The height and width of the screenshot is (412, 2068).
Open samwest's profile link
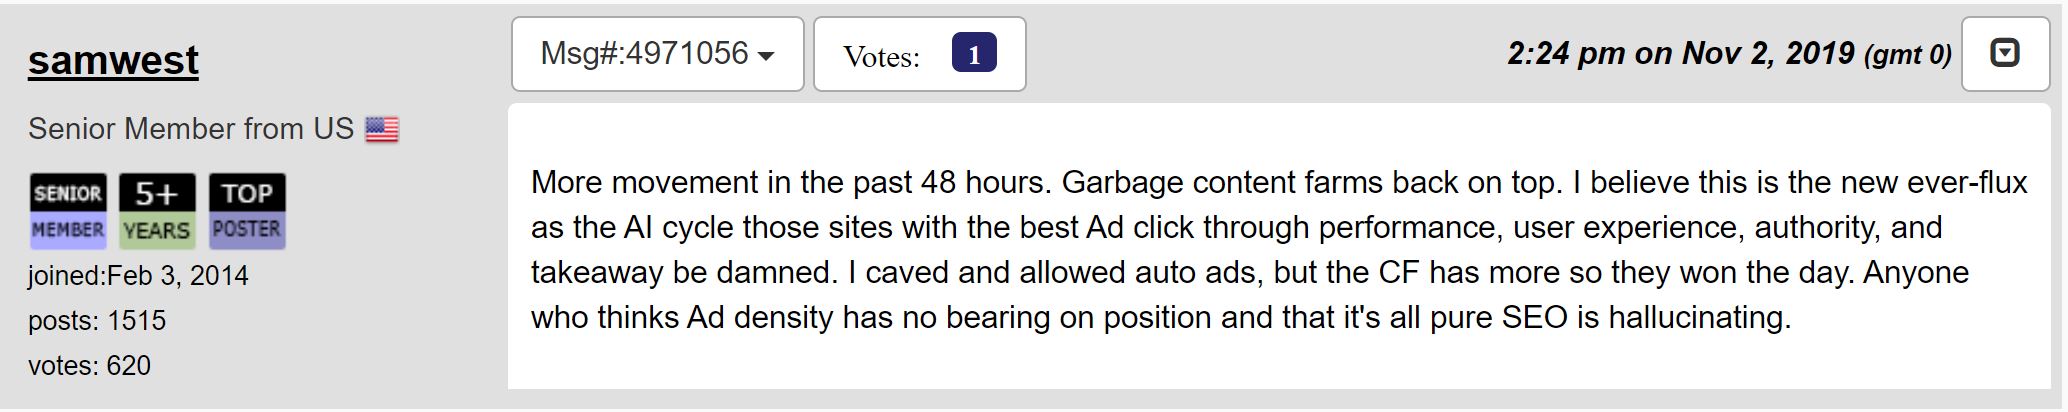[x=113, y=60]
